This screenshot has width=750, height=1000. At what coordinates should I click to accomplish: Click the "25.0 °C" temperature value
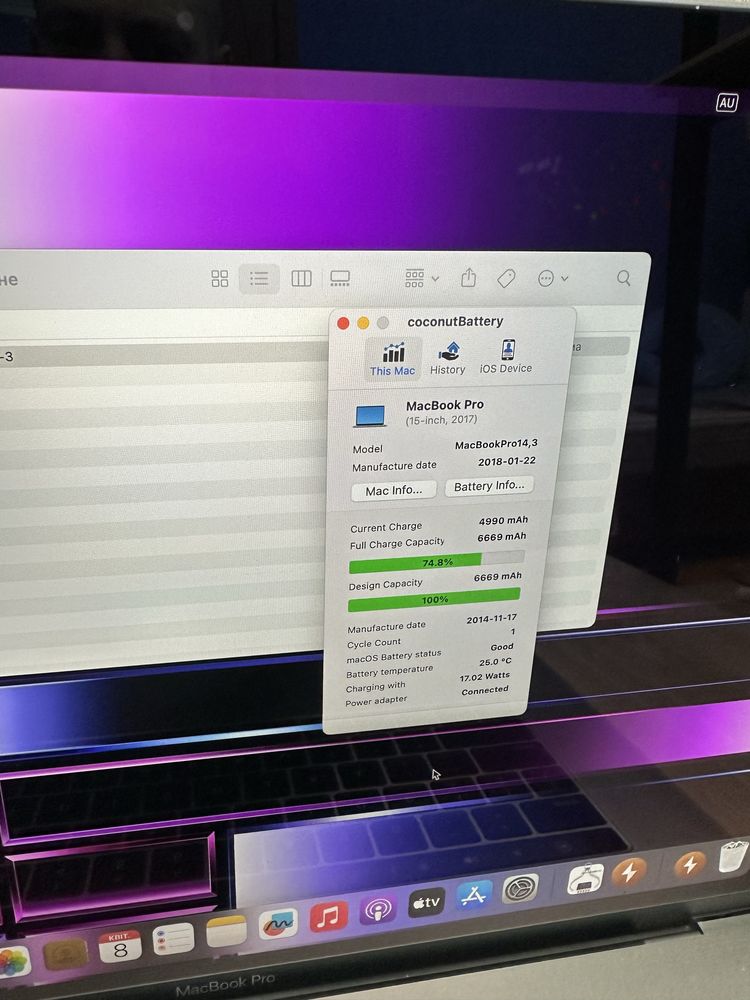pos(496,661)
